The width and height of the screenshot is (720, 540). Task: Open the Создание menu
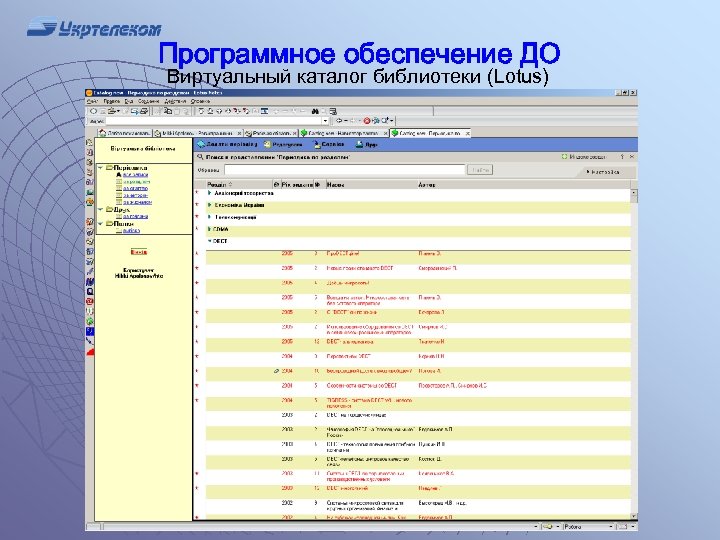[149, 101]
